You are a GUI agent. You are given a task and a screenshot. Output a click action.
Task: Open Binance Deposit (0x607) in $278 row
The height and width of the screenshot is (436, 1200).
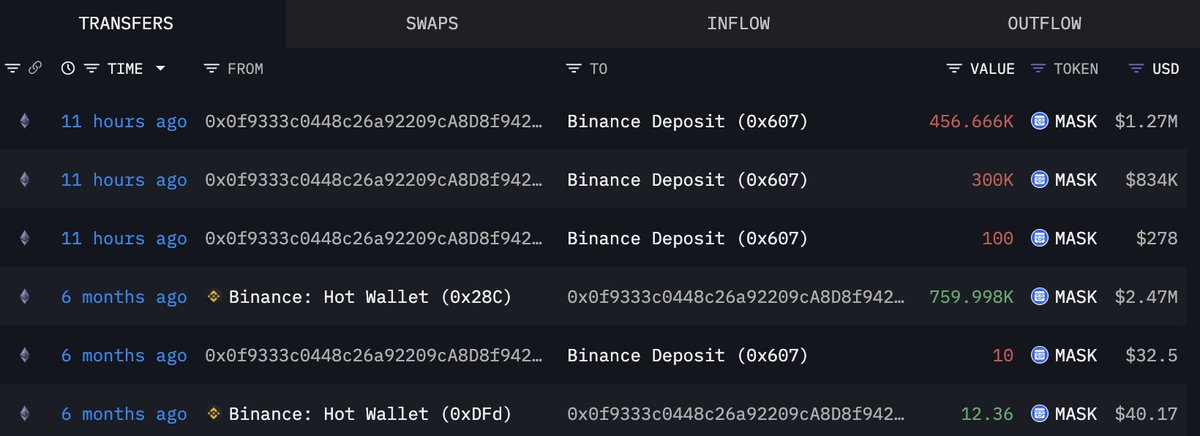pos(687,239)
